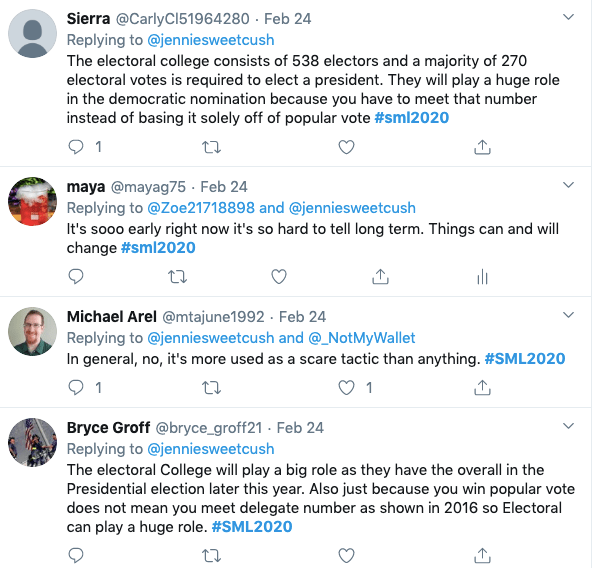
Task: Reply to Sierra's electoral college tweet
Action: tap(76, 147)
